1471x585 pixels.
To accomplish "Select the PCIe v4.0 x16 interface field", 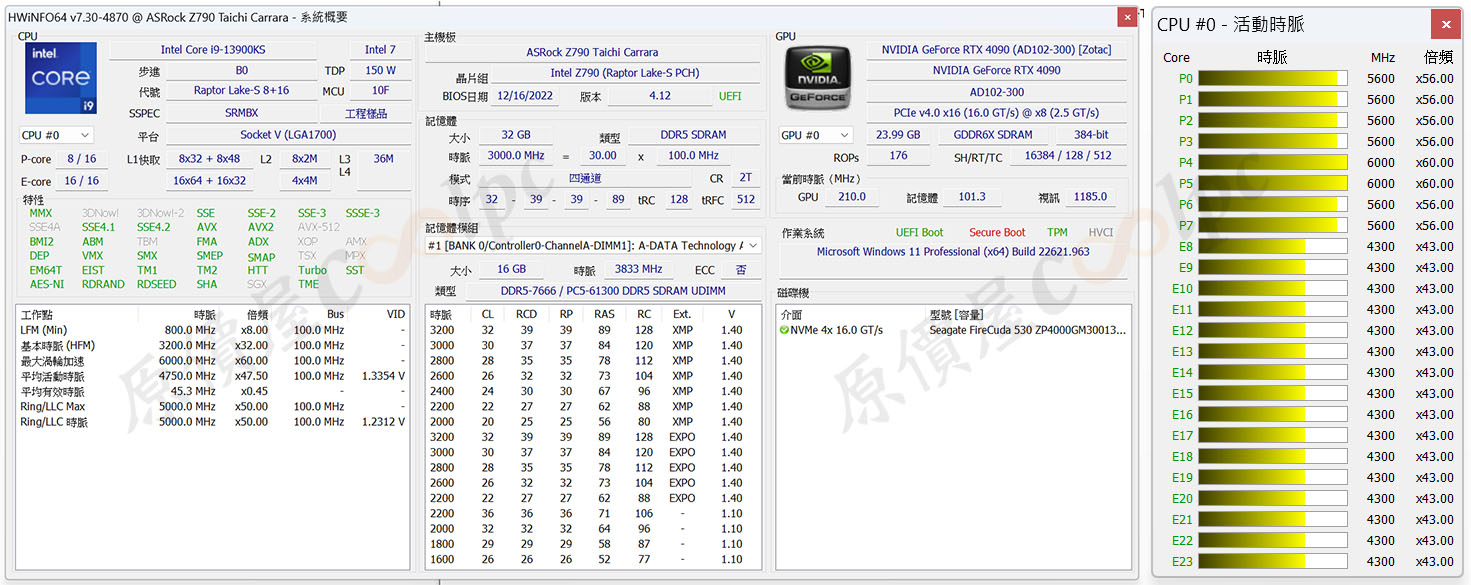I will pos(996,113).
